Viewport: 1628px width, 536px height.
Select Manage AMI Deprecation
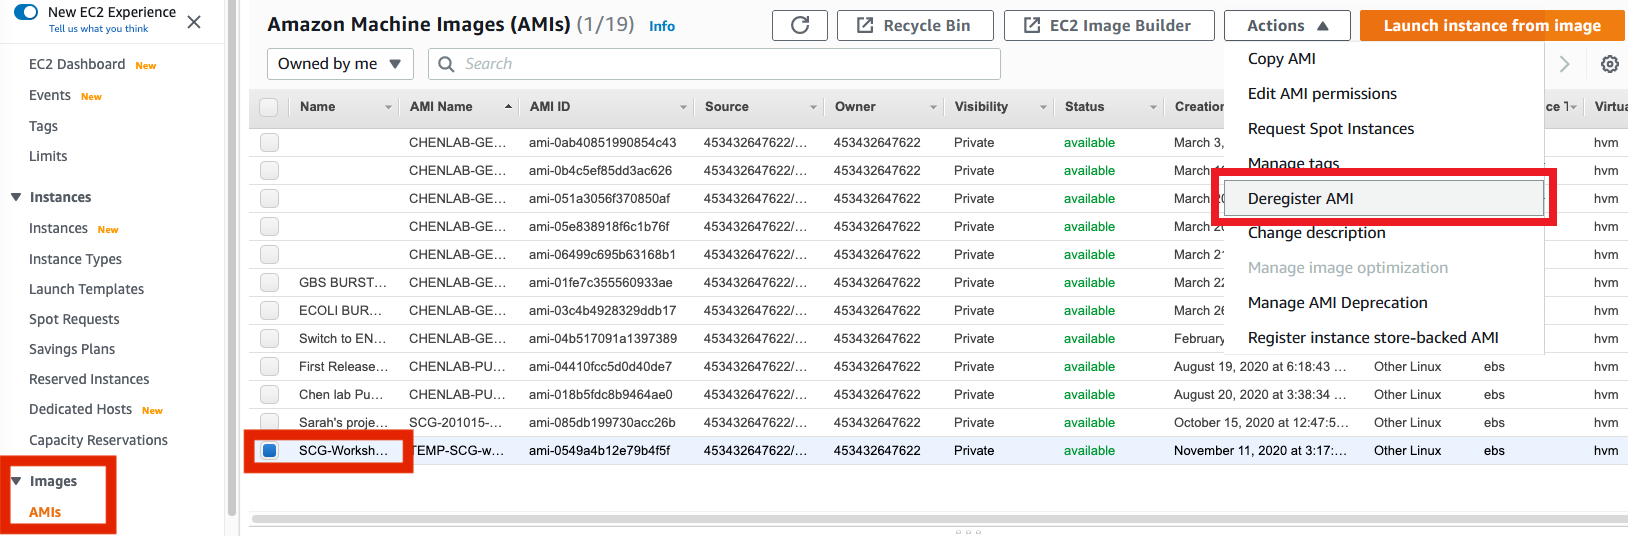[1338, 303]
